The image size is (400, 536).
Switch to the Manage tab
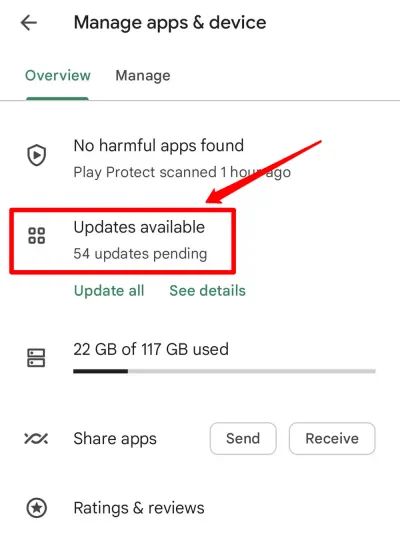143,76
